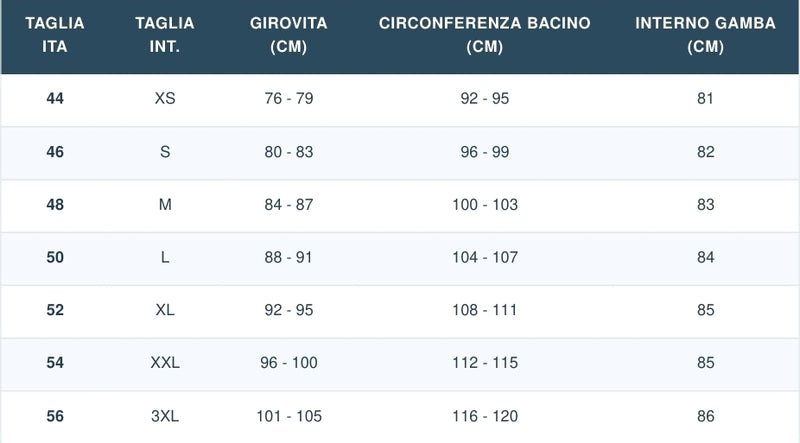Click waist value 96 - 100
Screen dimensions: 800x443
click(x=289, y=362)
